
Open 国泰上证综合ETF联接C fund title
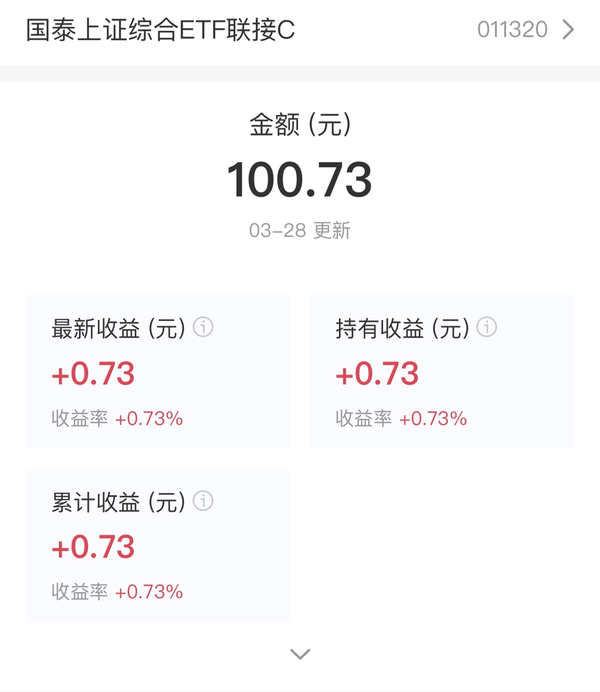(160, 30)
